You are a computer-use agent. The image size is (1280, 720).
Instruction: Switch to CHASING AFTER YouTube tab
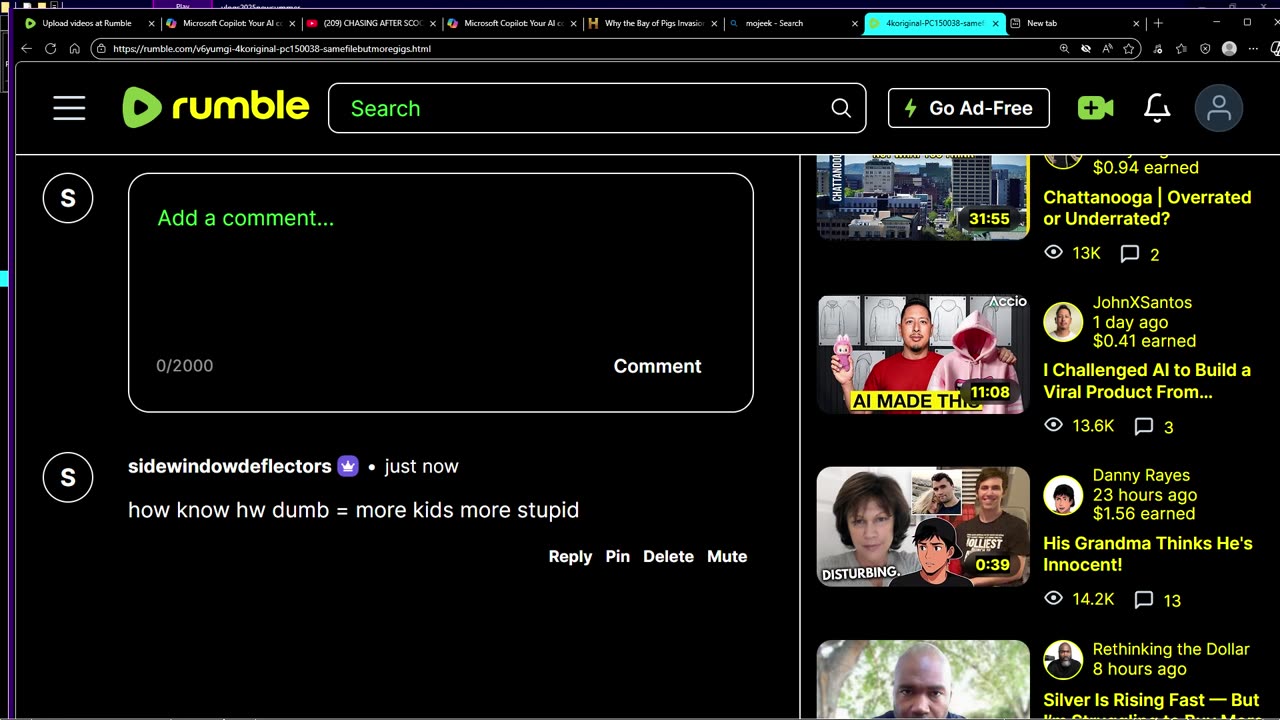[x=373, y=23]
